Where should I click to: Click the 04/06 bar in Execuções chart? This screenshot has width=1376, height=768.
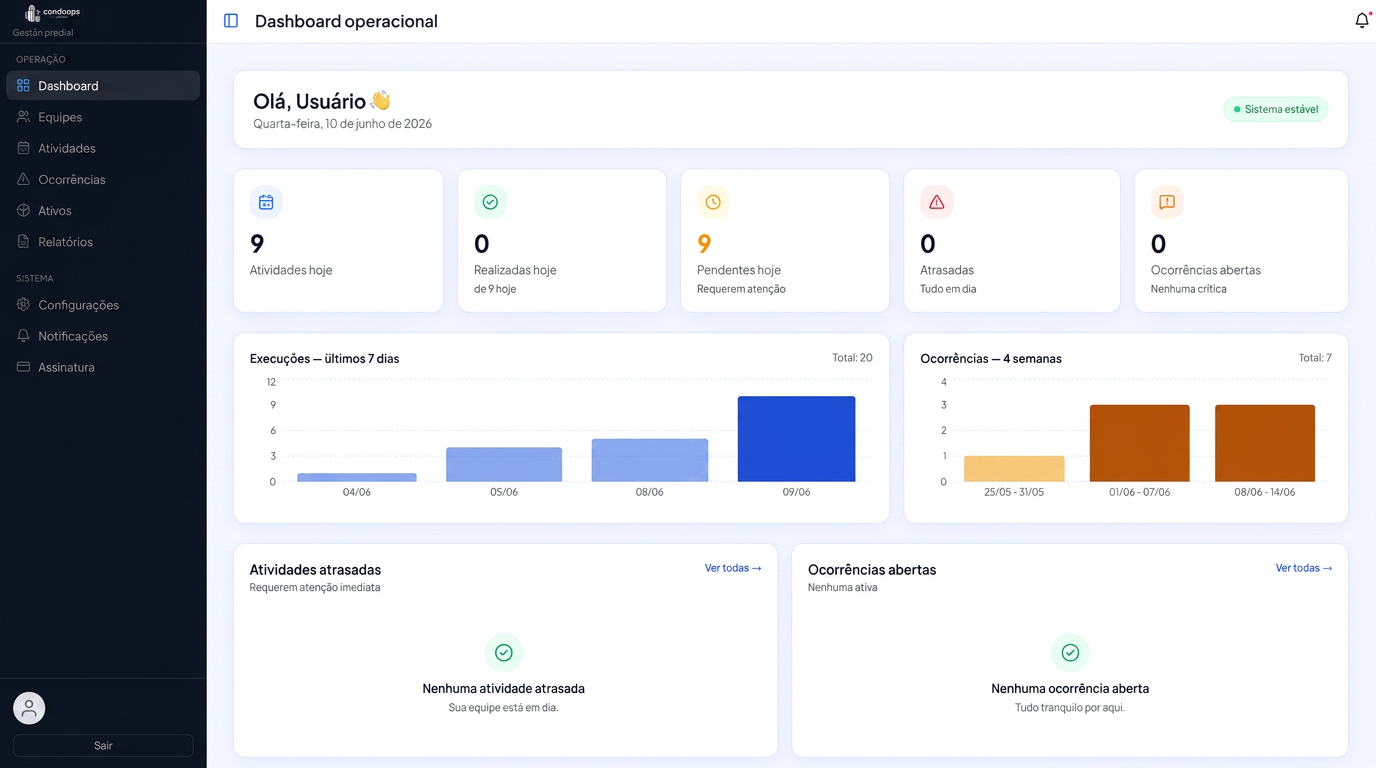357,477
